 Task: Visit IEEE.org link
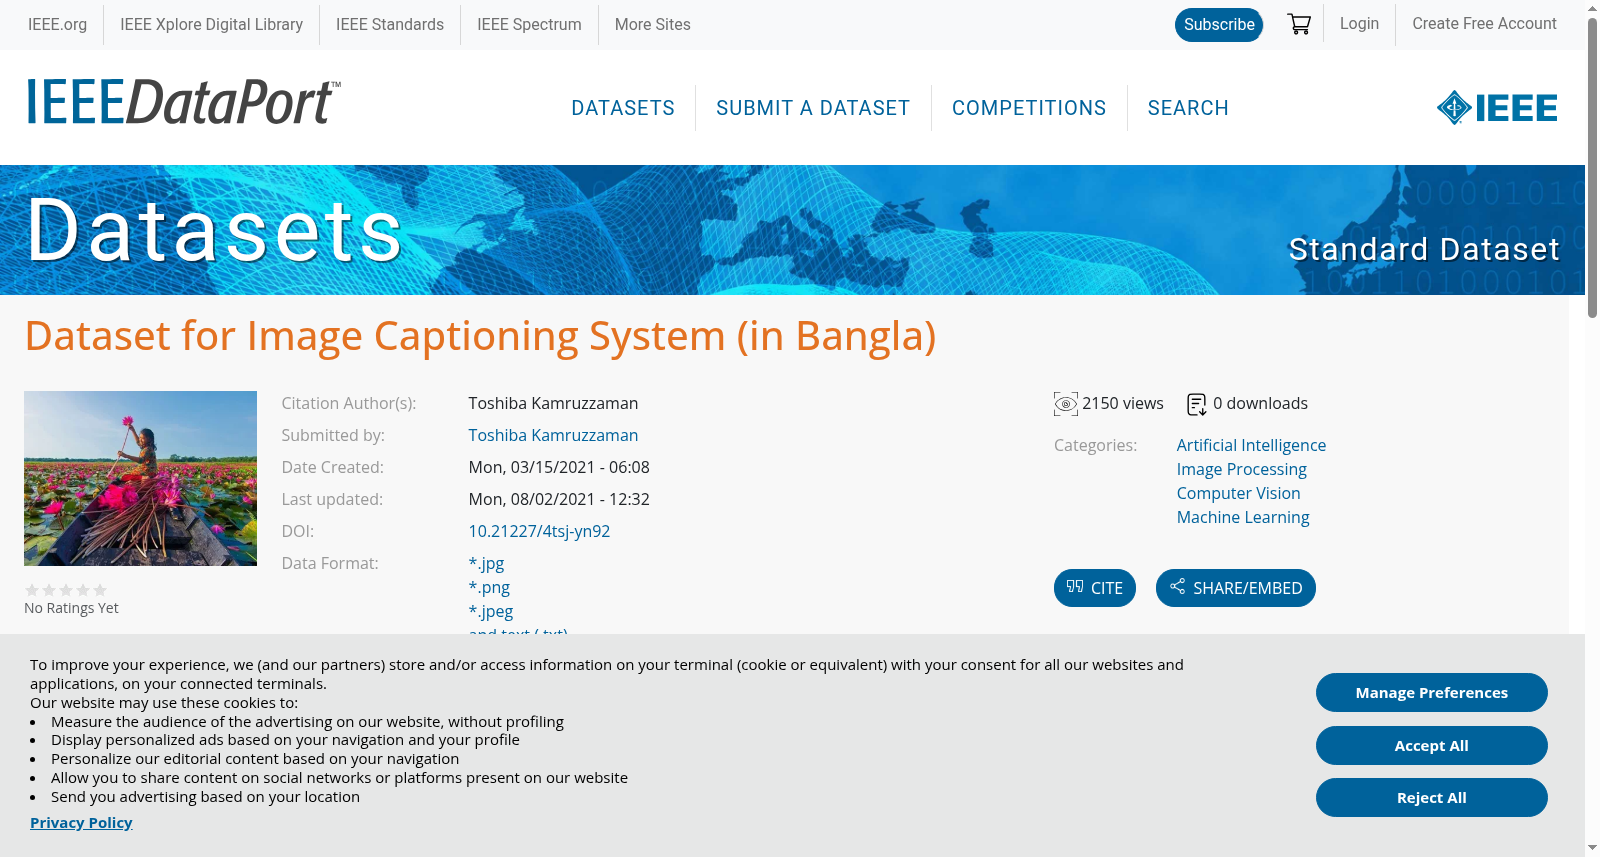[57, 25]
